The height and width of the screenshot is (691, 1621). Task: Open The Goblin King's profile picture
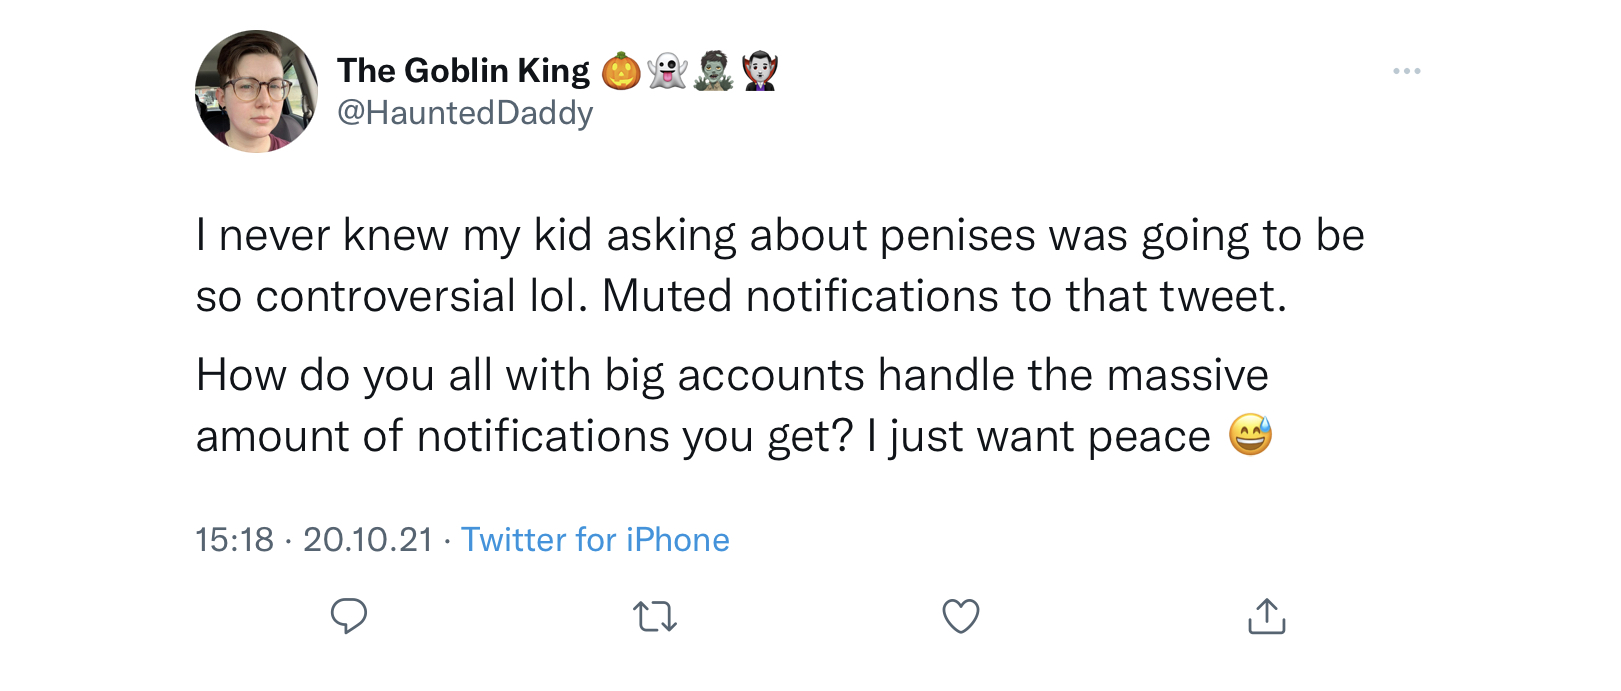coord(257,91)
